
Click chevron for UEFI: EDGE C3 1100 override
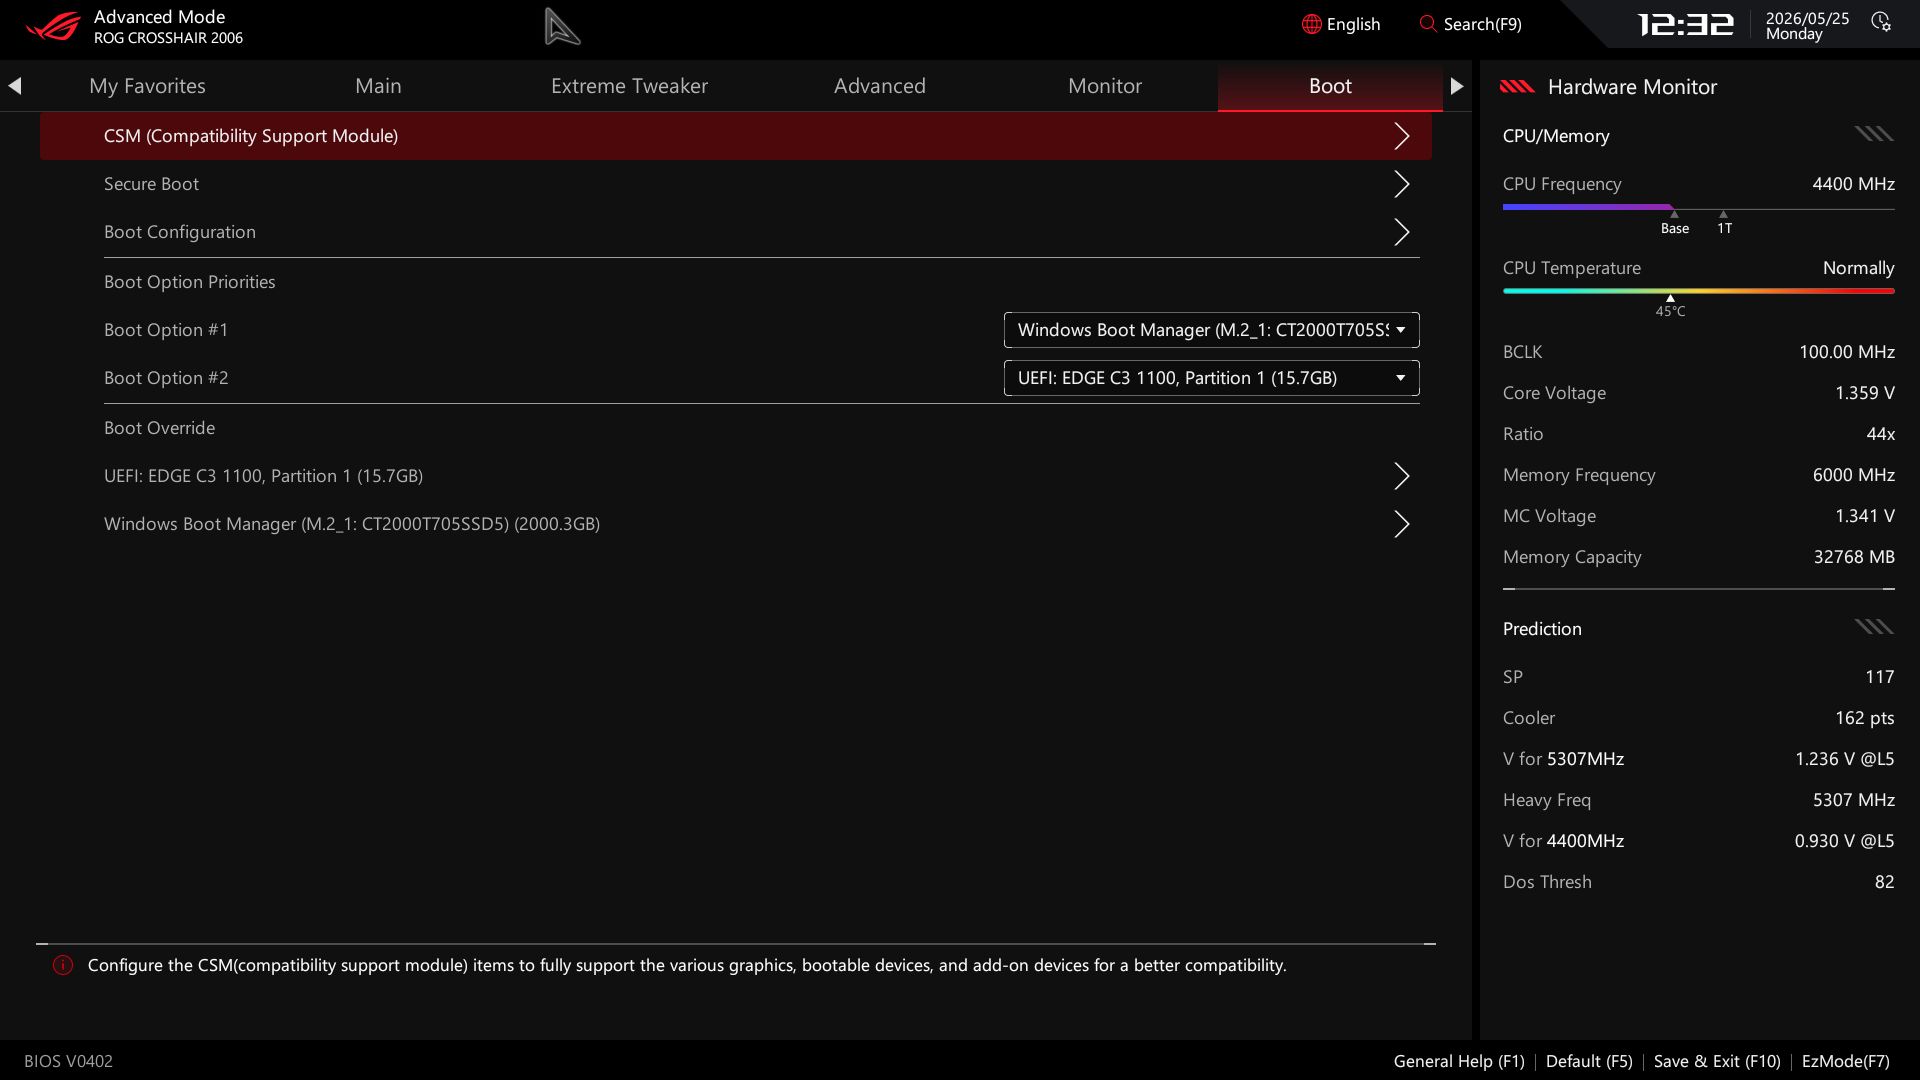tap(1402, 476)
